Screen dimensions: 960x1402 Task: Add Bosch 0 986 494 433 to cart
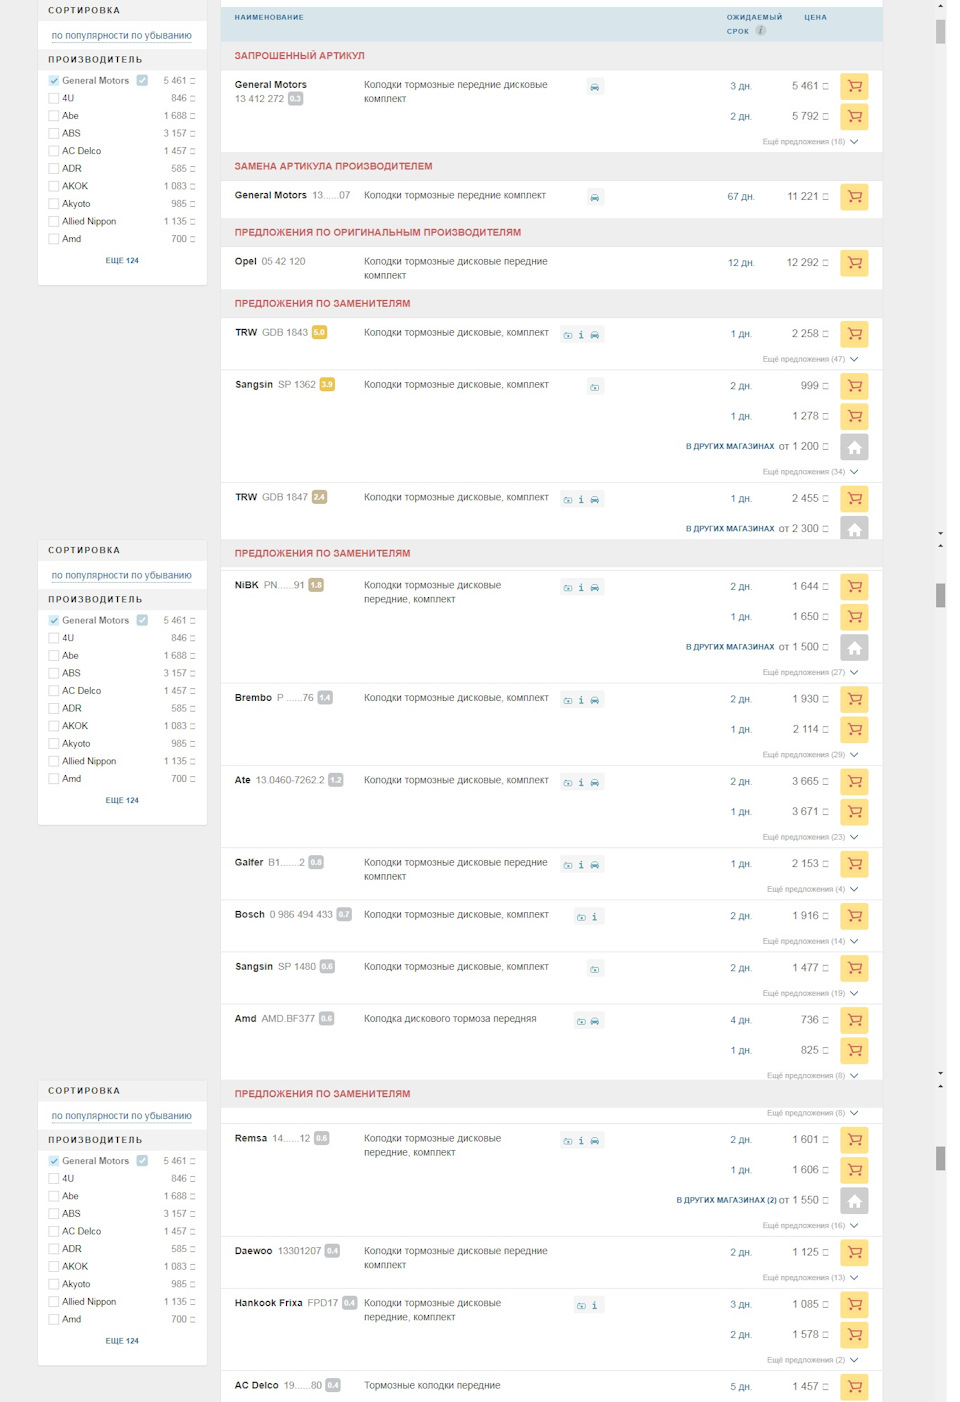pyautogui.click(x=854, y=916)
